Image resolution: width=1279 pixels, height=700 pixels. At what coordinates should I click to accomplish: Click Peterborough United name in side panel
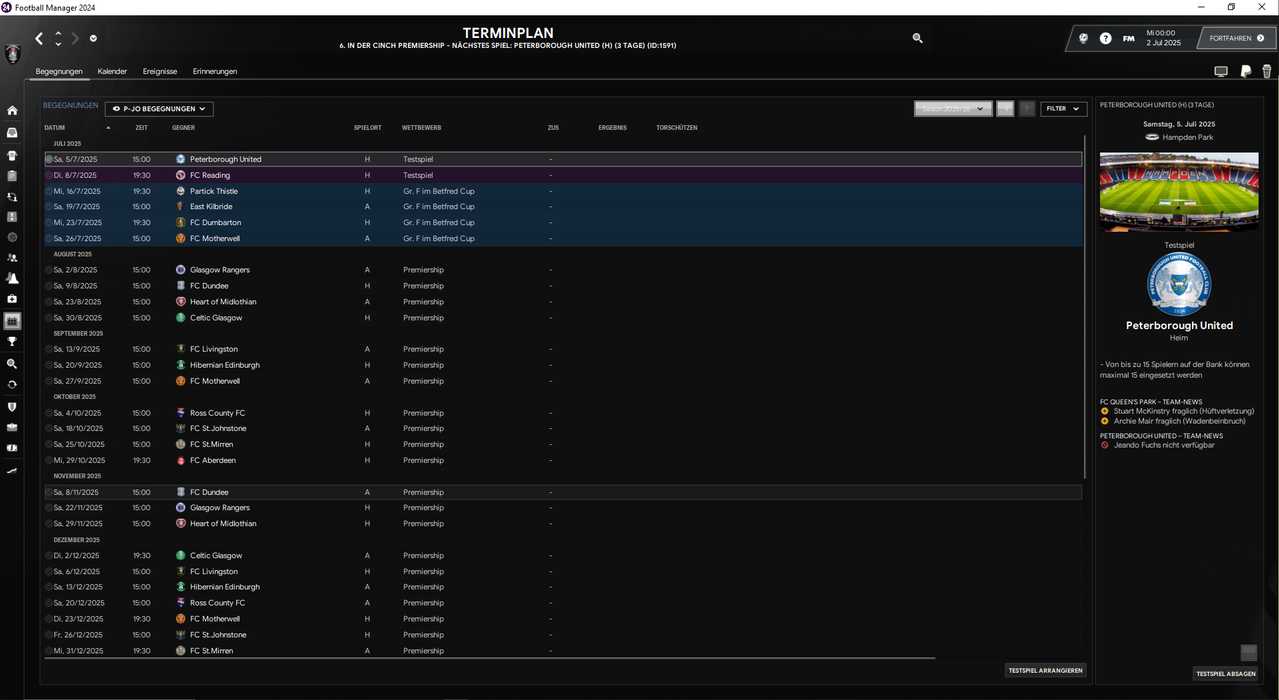point(1179,325)
